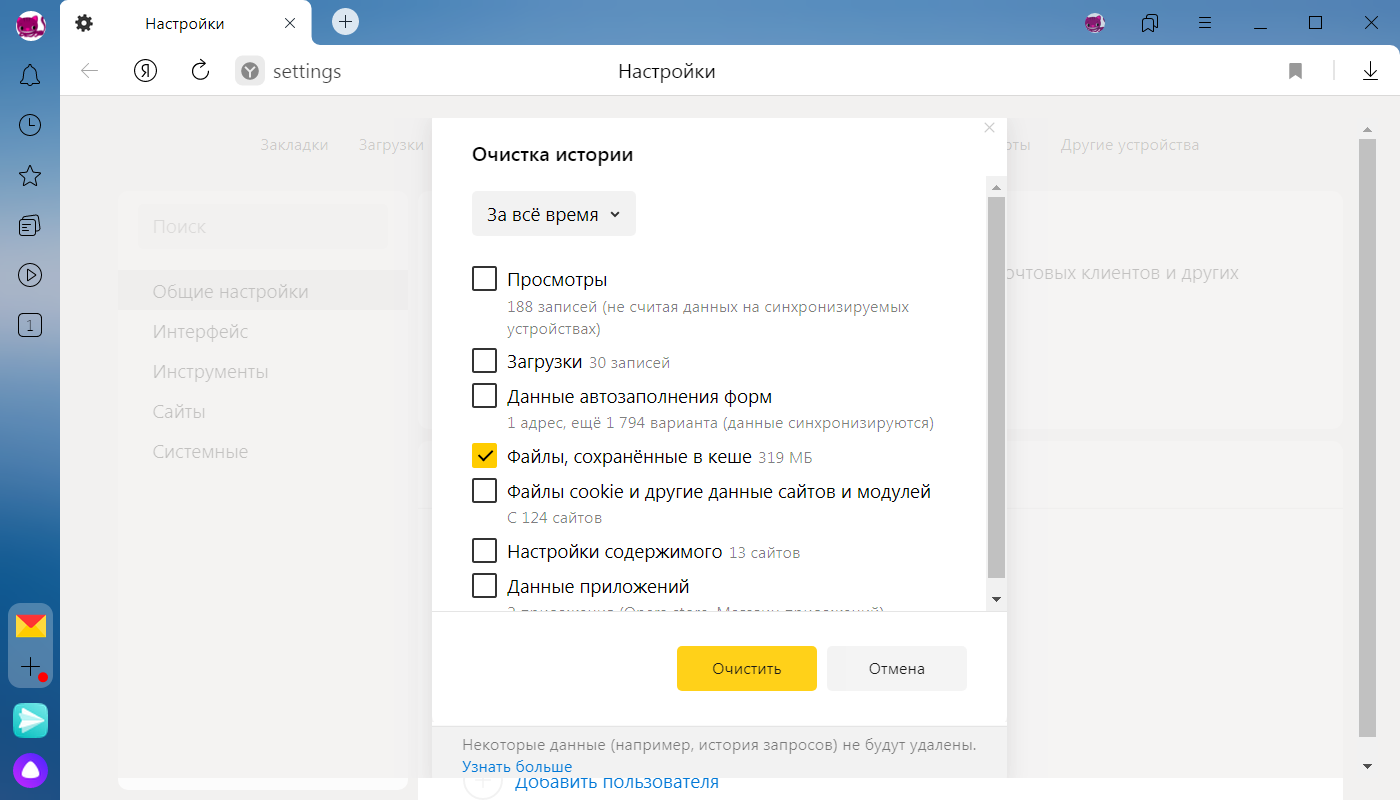Open bookmarks star icon in sidebar

[30, 176]
